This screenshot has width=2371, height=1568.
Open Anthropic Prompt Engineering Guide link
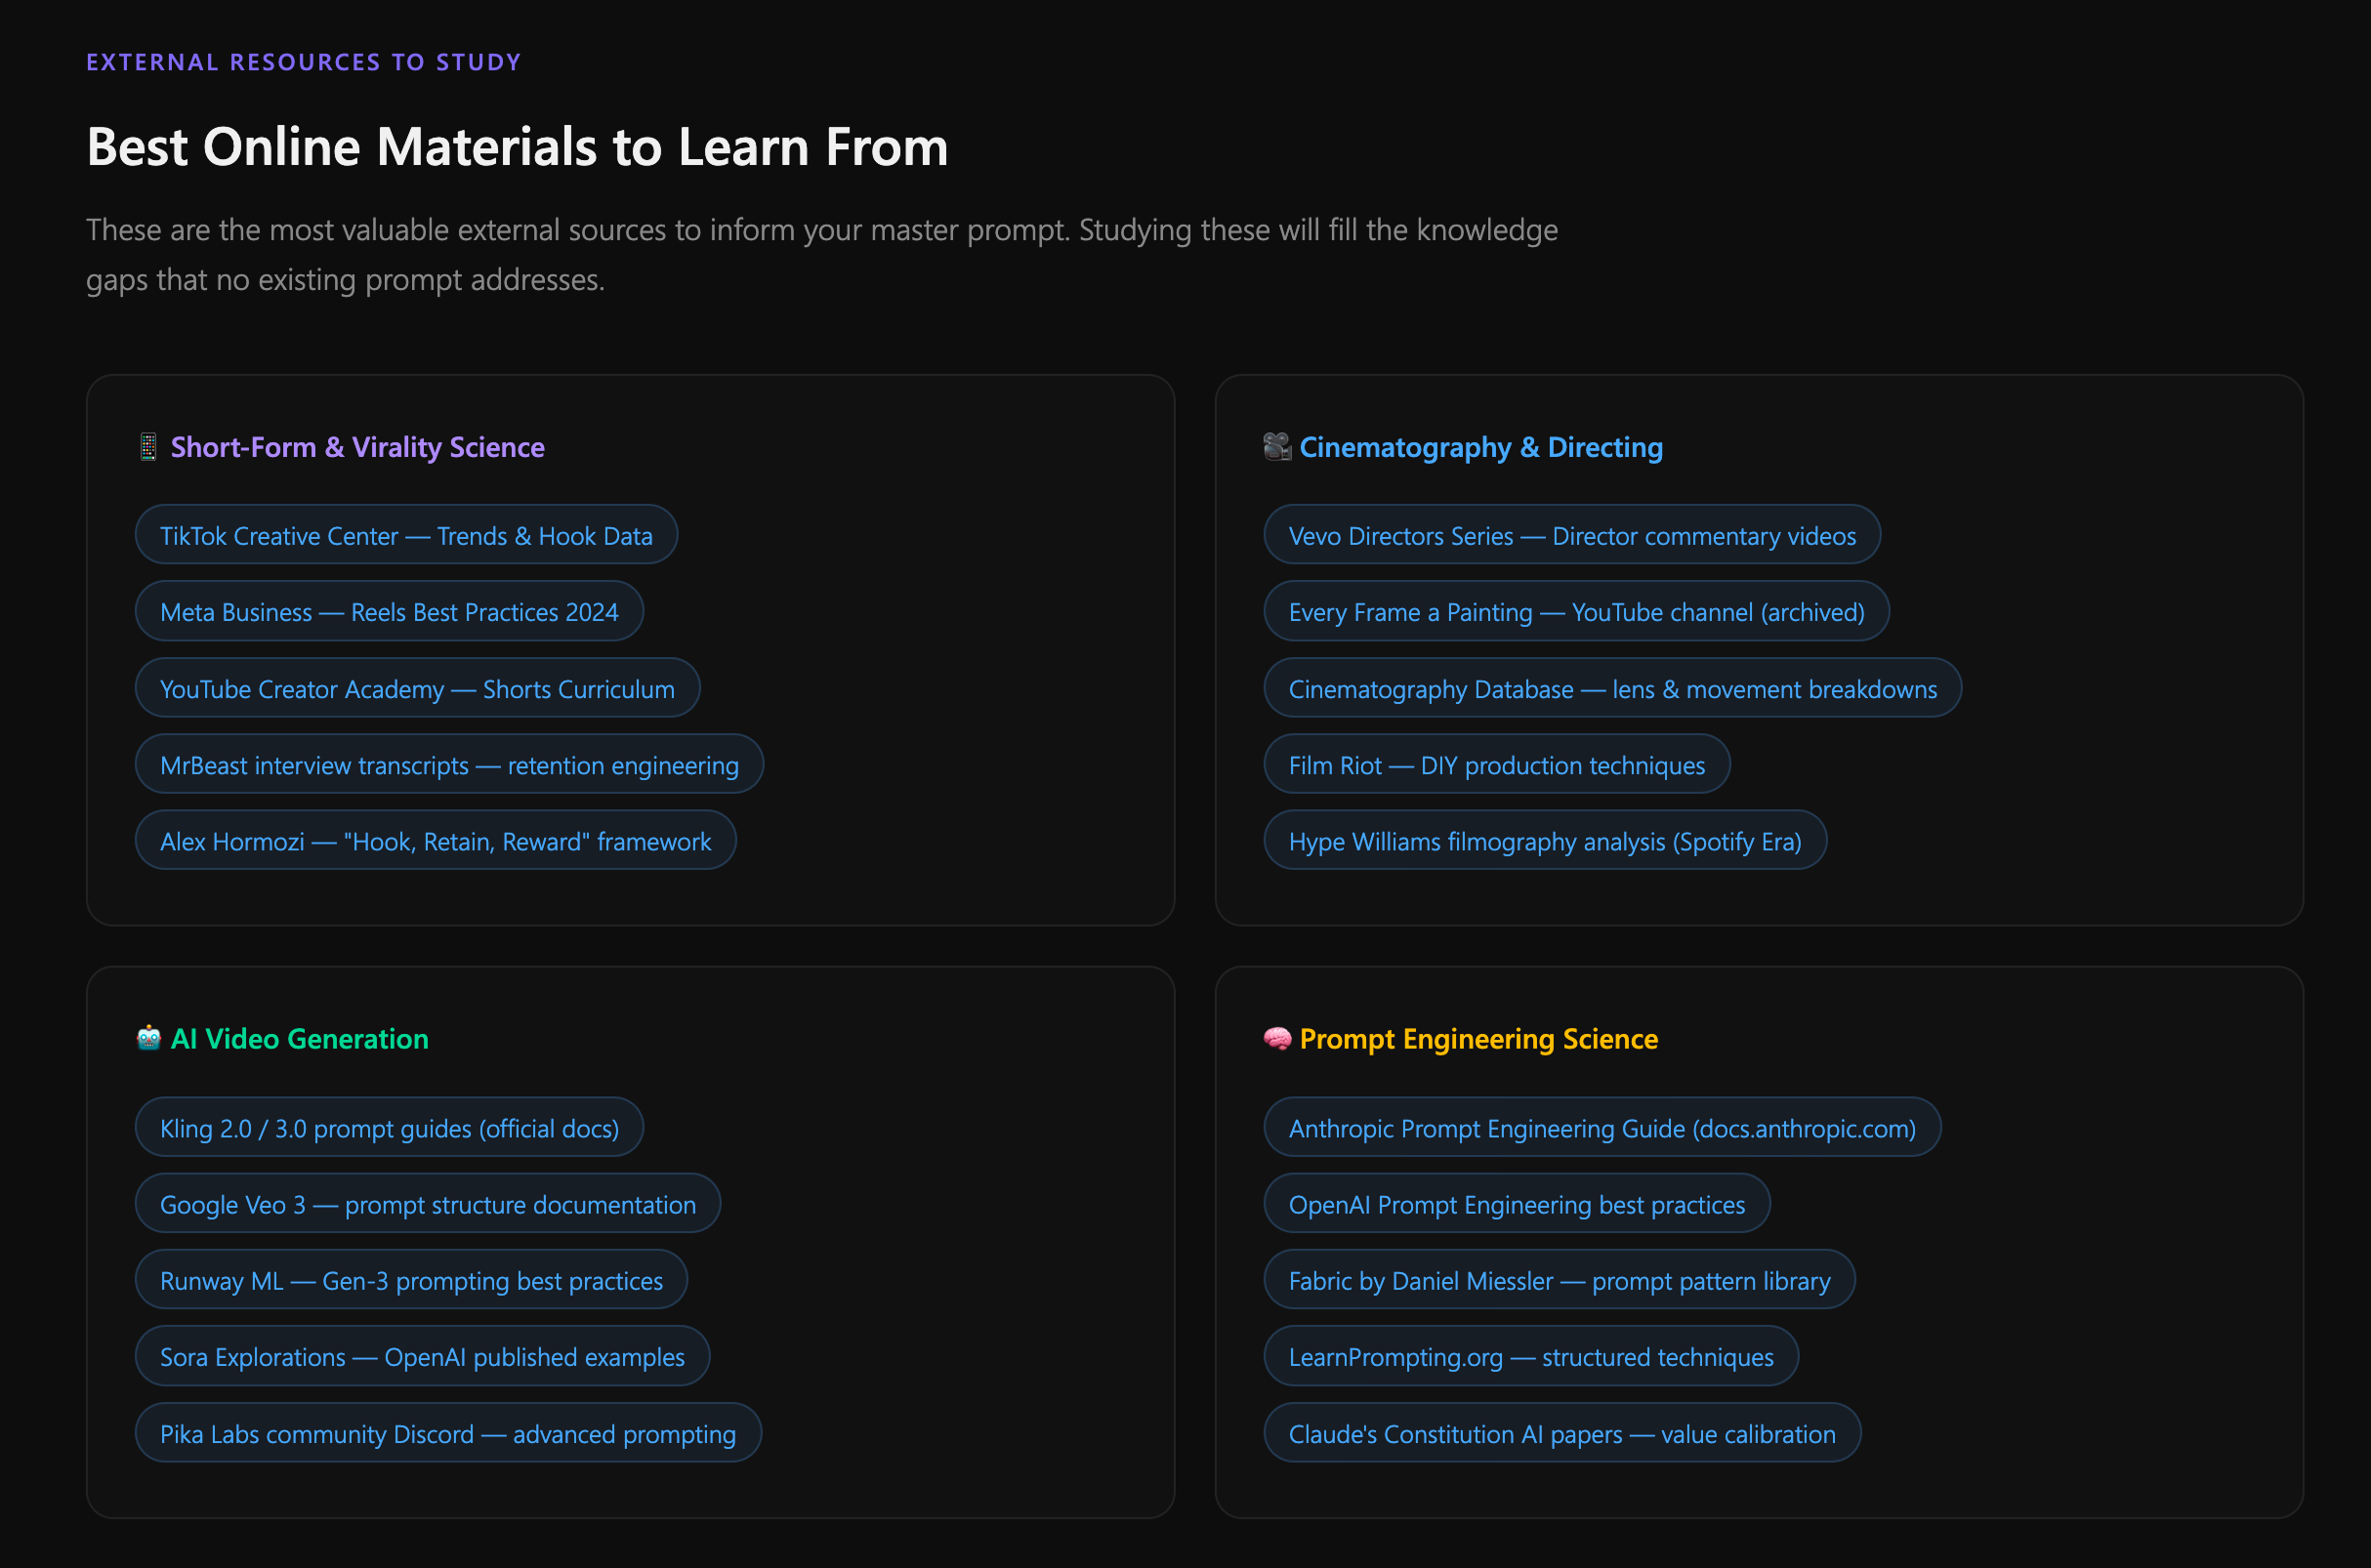(x=1602, y=1127)
